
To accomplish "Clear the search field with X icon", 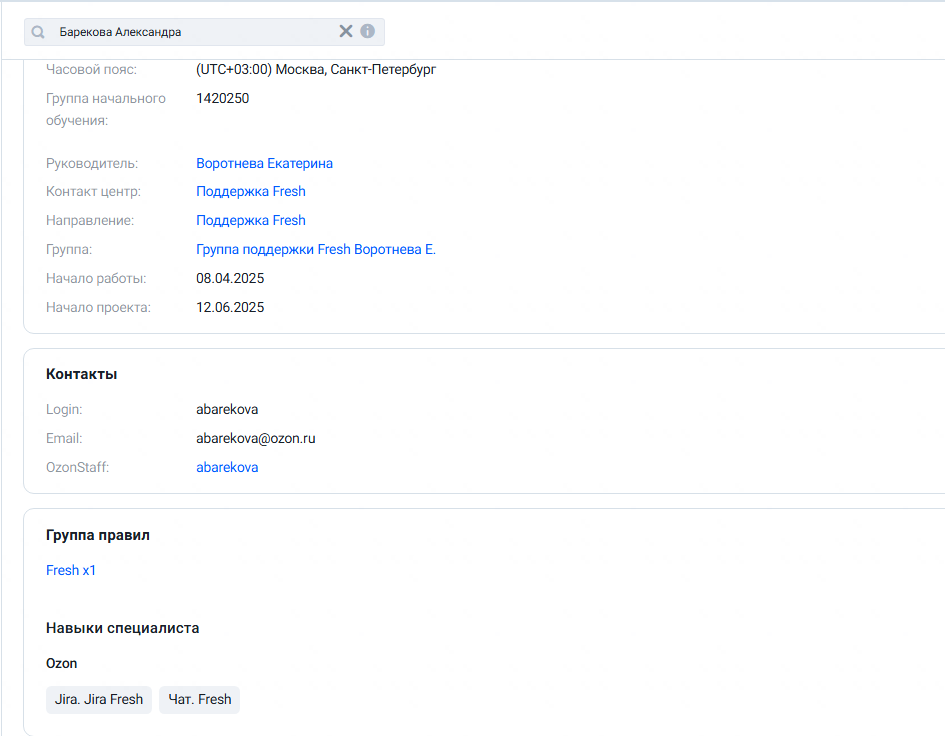I will 346,31.
